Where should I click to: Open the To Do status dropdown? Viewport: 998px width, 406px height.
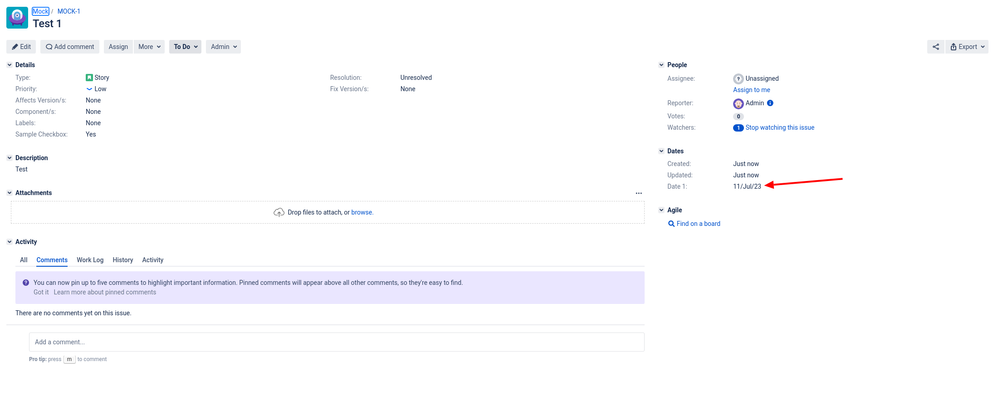[x=185, y=46]
